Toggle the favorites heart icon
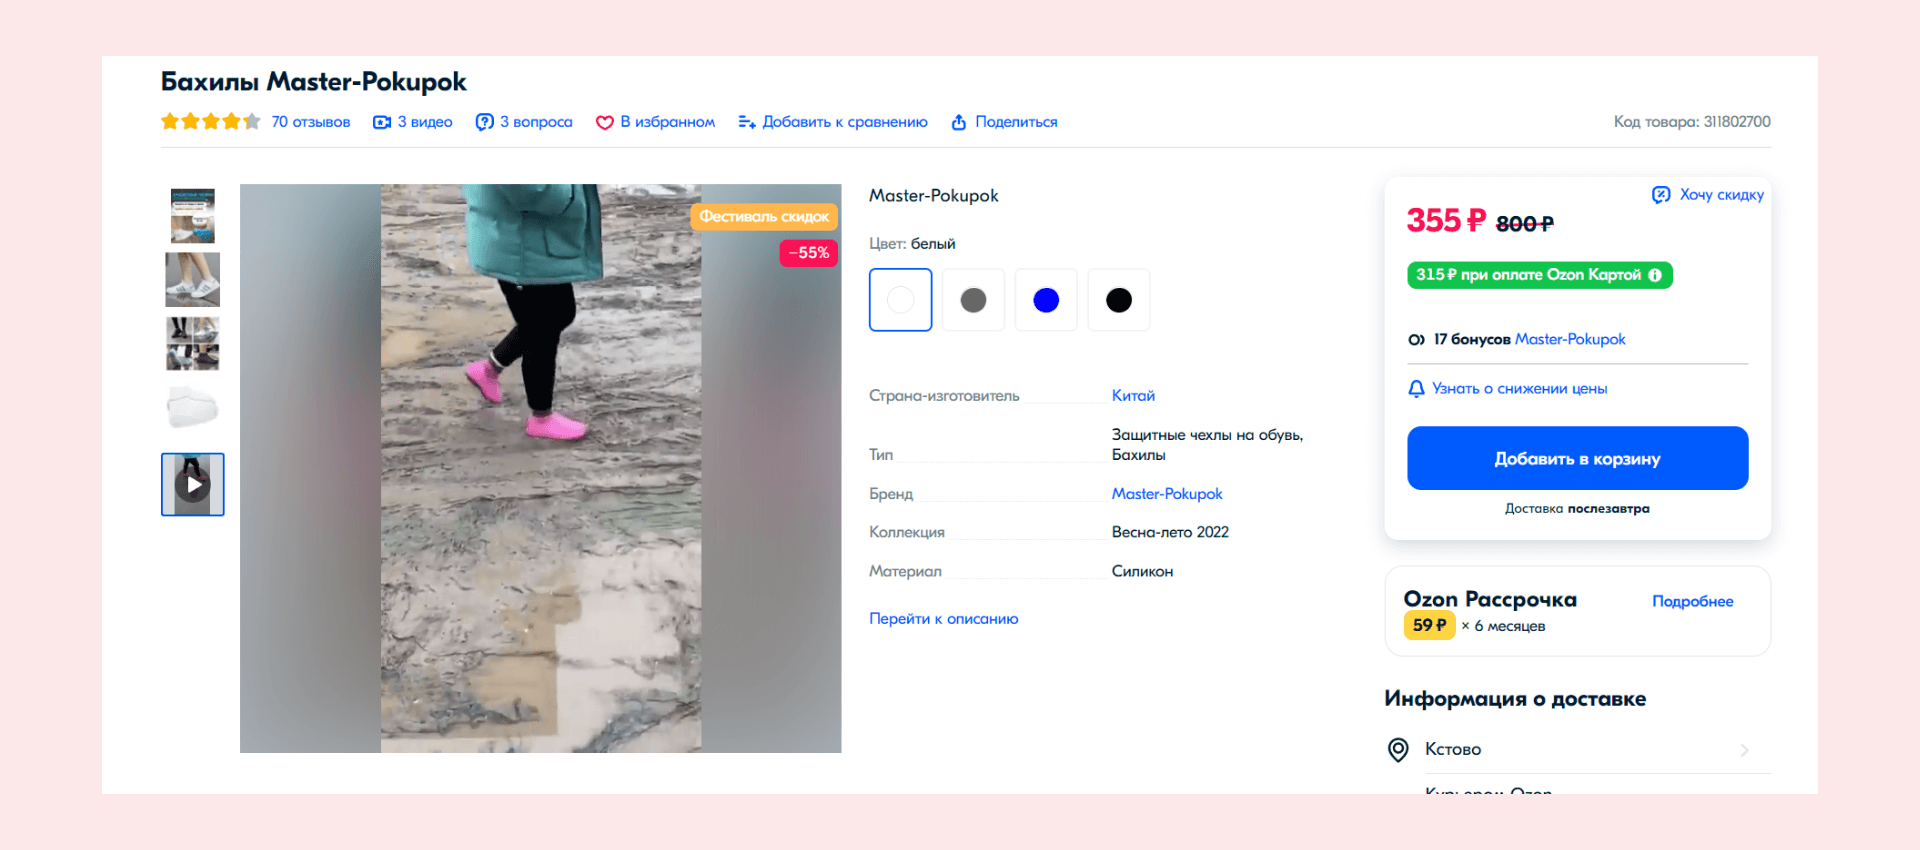 pos(604,122)
